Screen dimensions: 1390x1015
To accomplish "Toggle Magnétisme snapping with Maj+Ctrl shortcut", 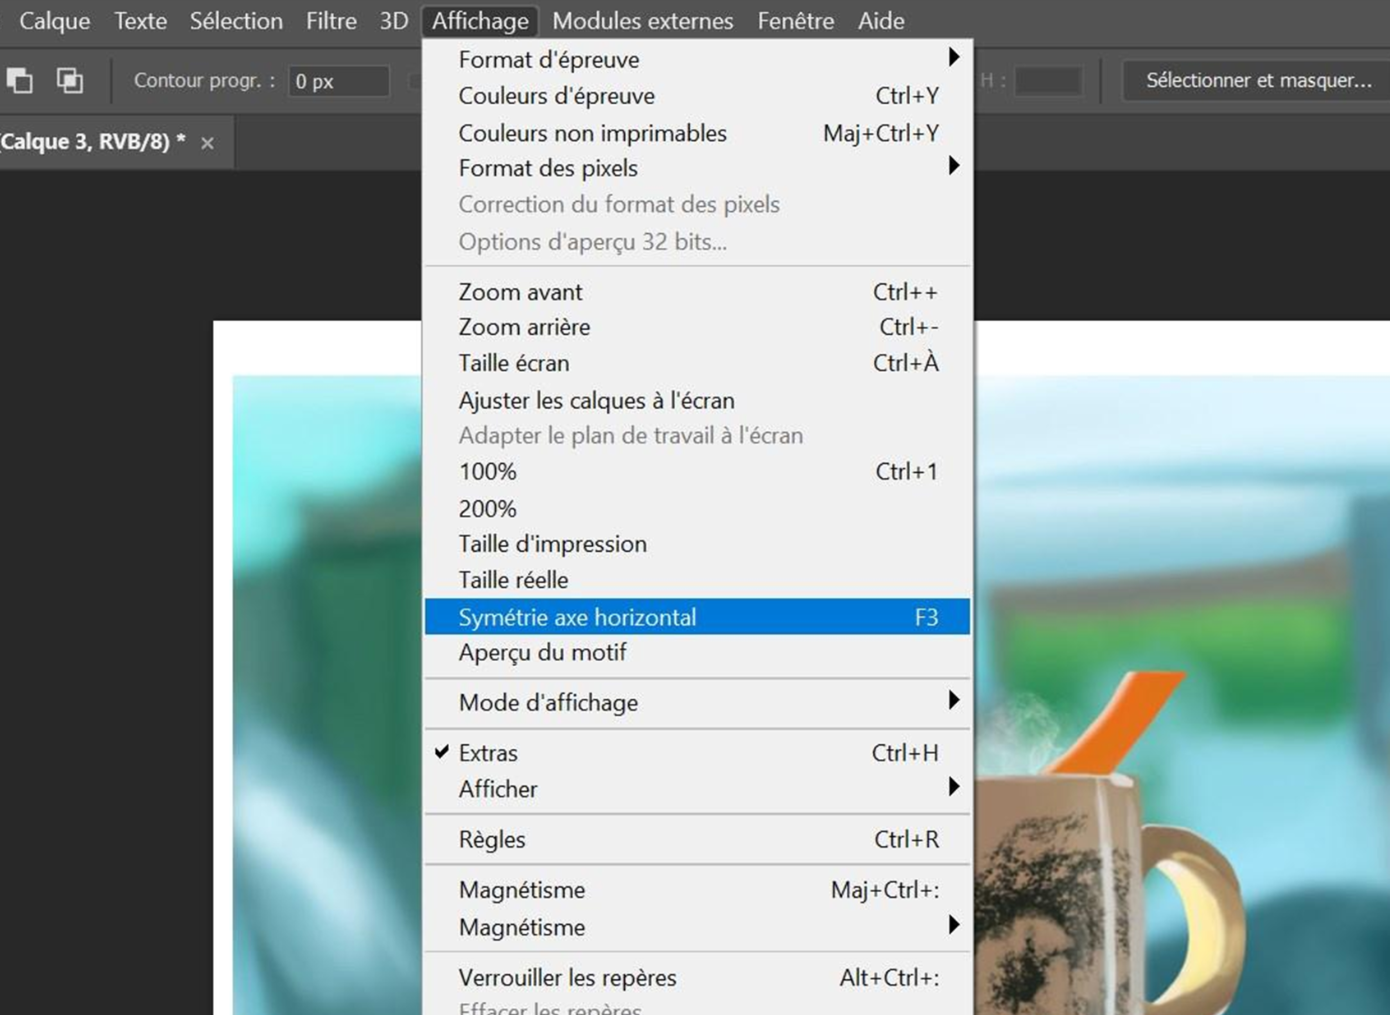I will coord(522,890).
